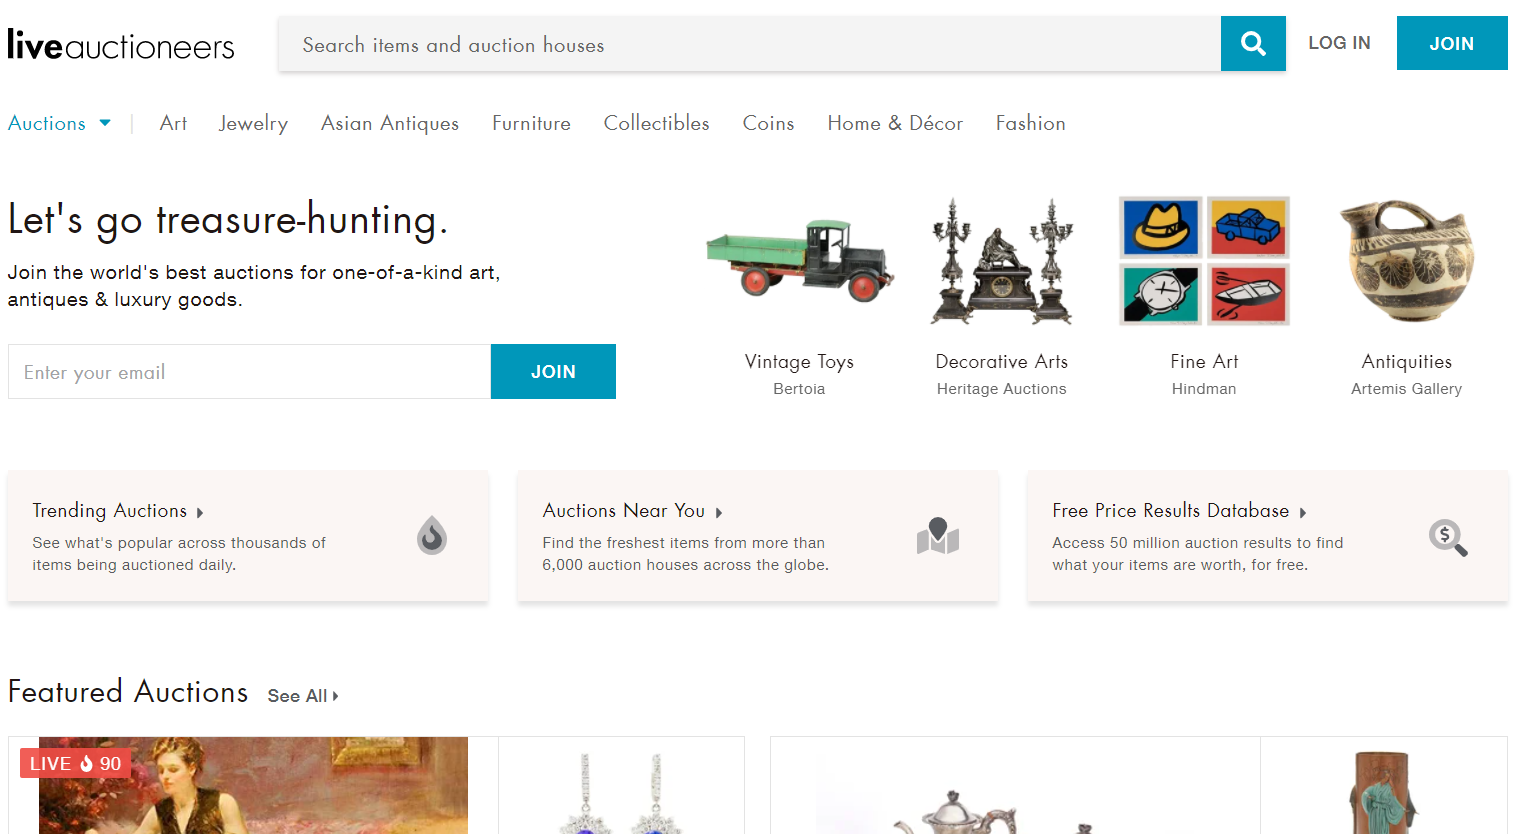Click LOG IN
1534x834 pixels.
click(x=1339, y=43)
